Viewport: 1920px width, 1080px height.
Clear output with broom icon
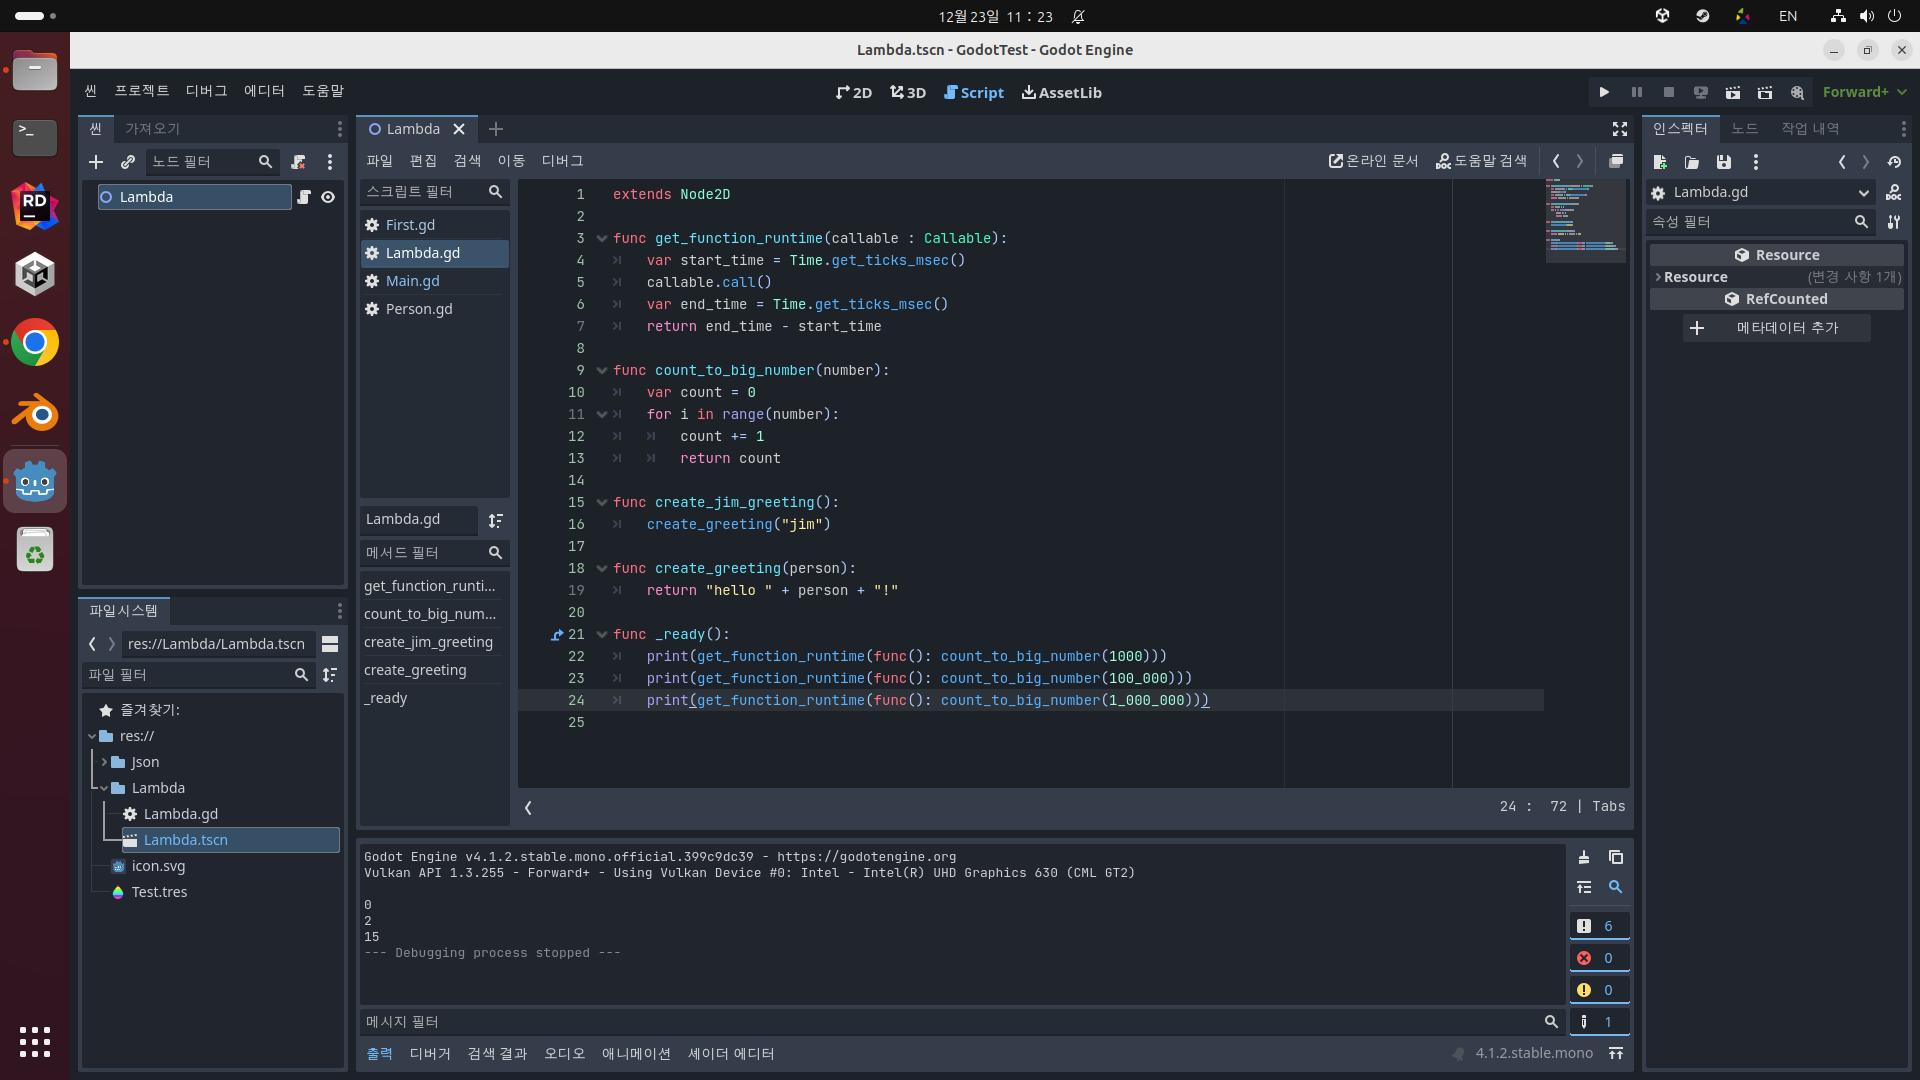[1584, 857]
